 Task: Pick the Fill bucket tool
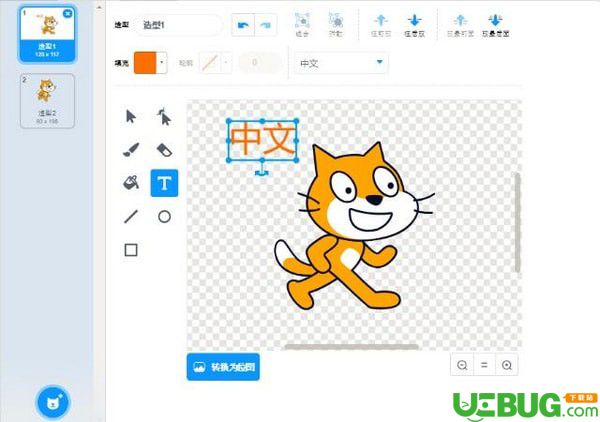pos(131,183)
